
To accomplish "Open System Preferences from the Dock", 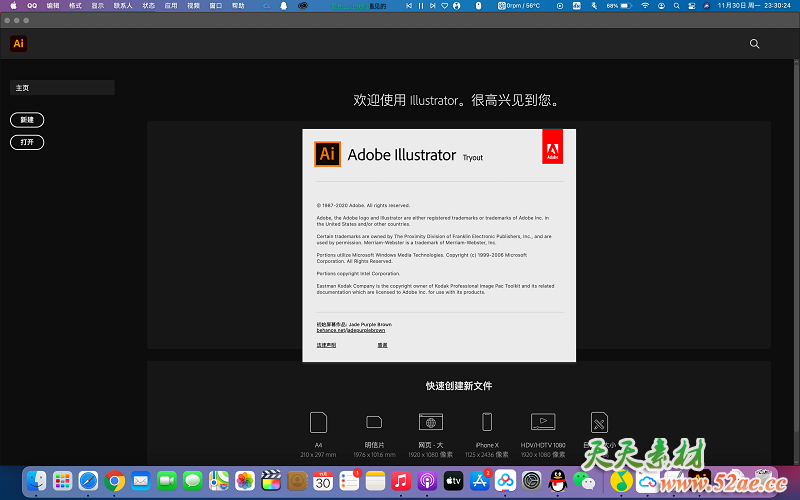I will 531,481.
